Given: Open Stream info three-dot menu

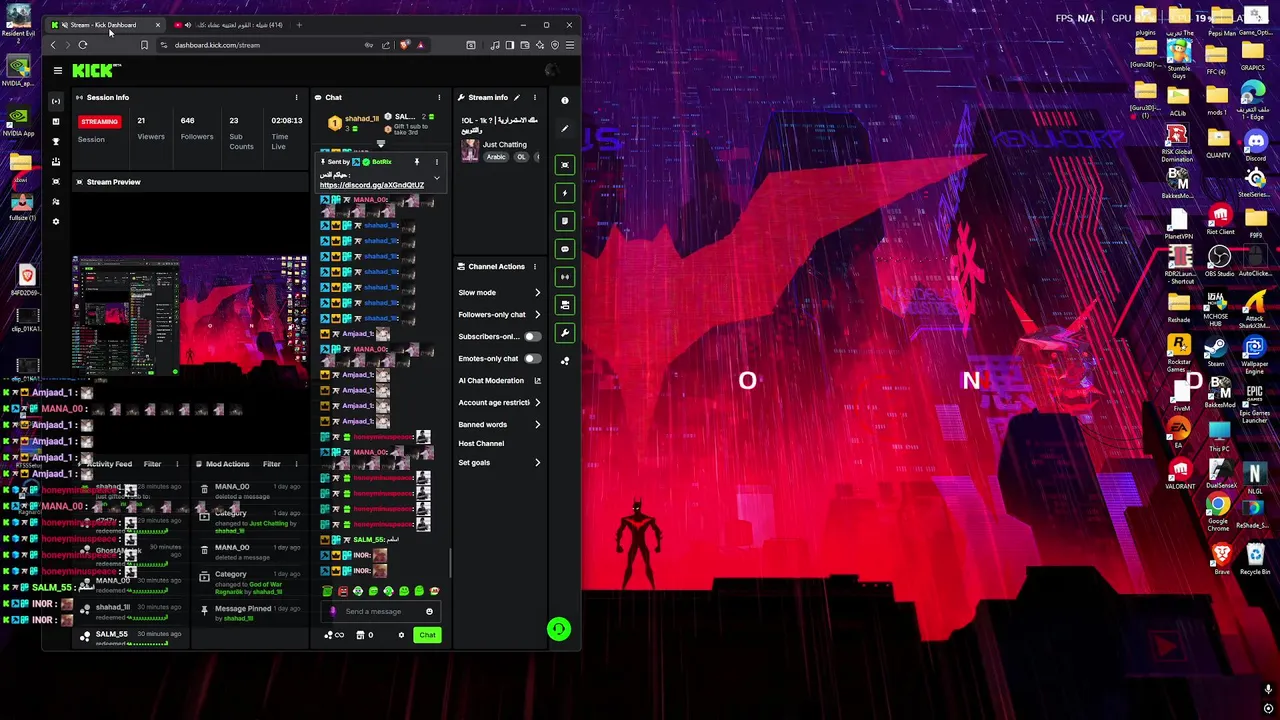Looking at the screenshot, I should (x=535, y=97).
